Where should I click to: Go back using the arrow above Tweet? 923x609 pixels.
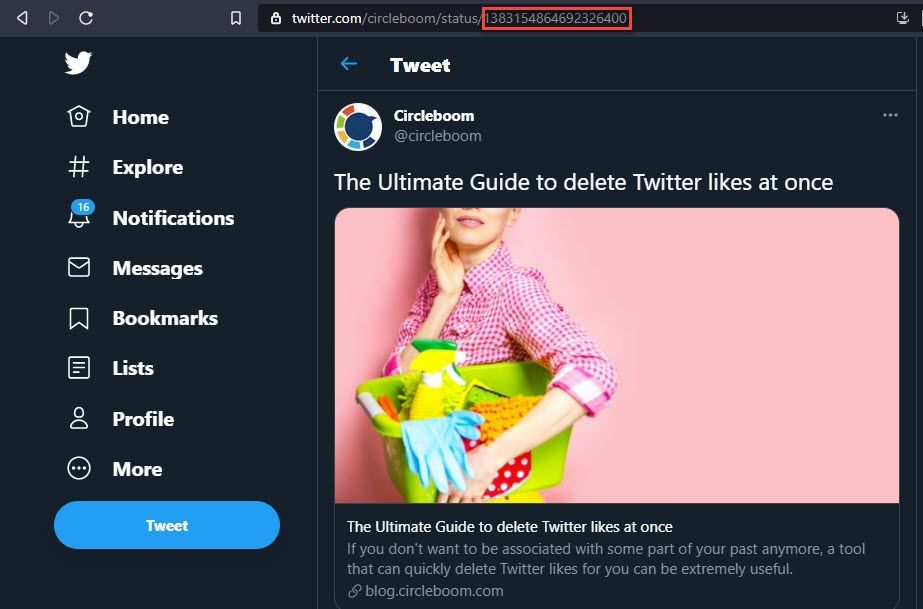(x=348, y=64)
